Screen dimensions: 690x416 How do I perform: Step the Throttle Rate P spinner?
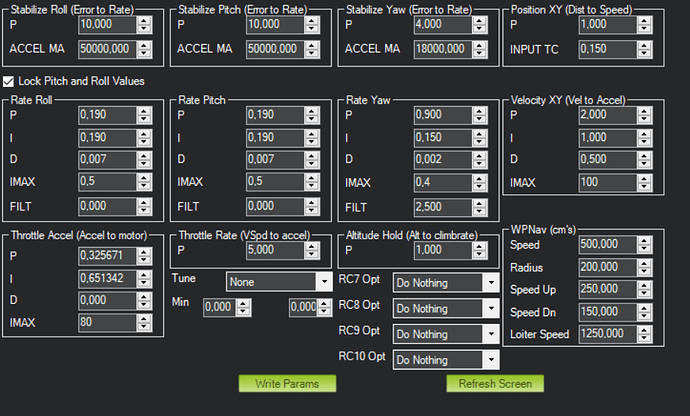click(x=312, y=250)
